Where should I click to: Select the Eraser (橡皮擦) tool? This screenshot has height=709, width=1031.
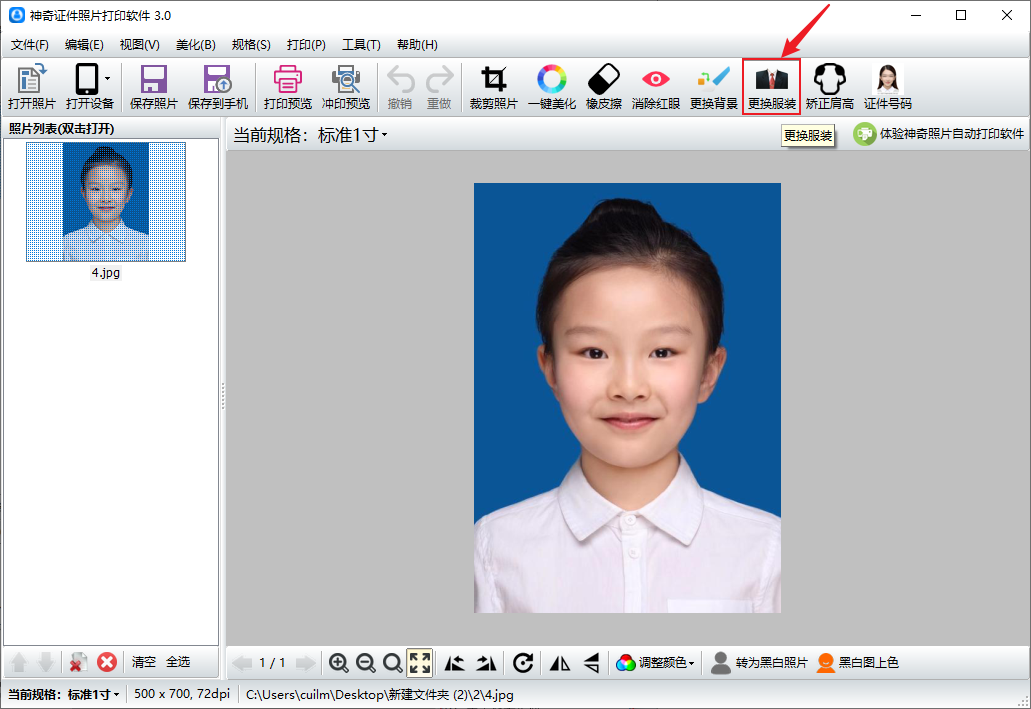point(603,87)
